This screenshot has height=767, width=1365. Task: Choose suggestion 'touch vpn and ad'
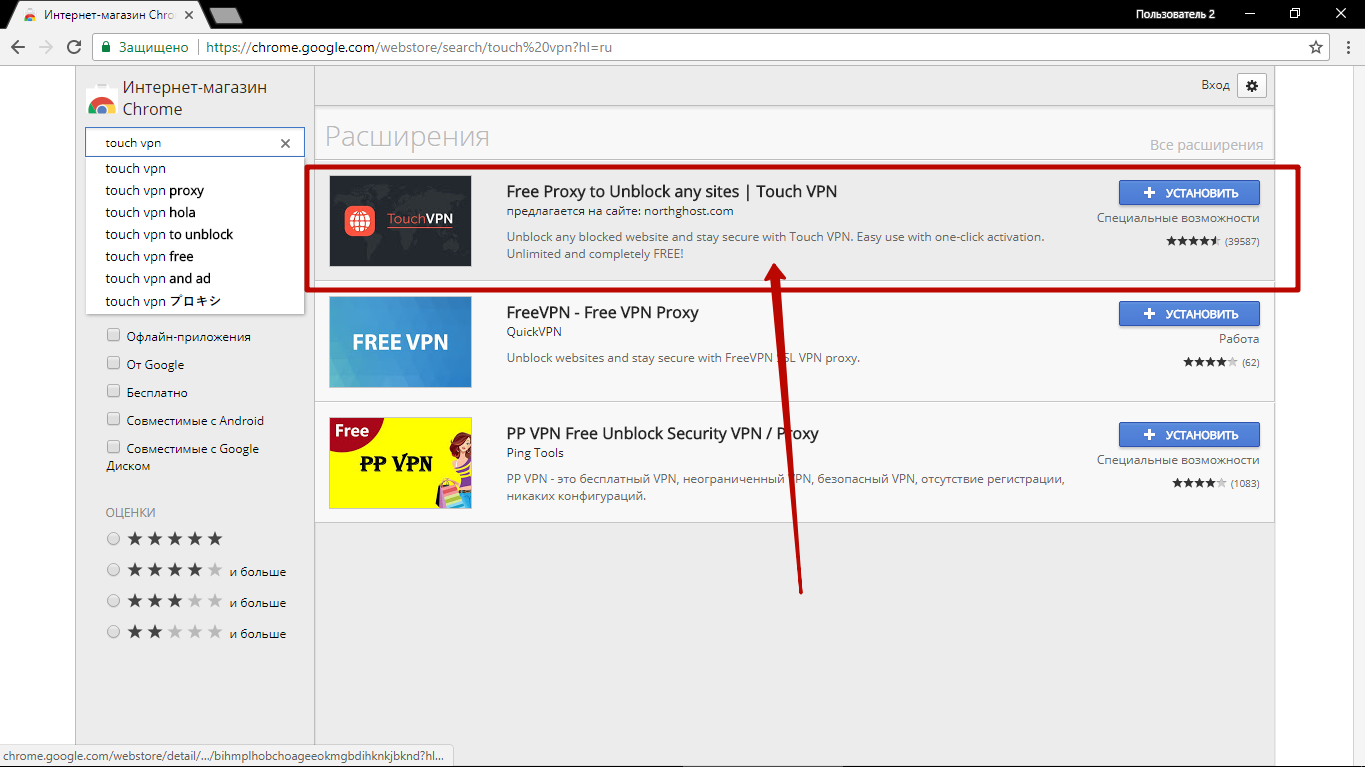click(x=195, y=279)
